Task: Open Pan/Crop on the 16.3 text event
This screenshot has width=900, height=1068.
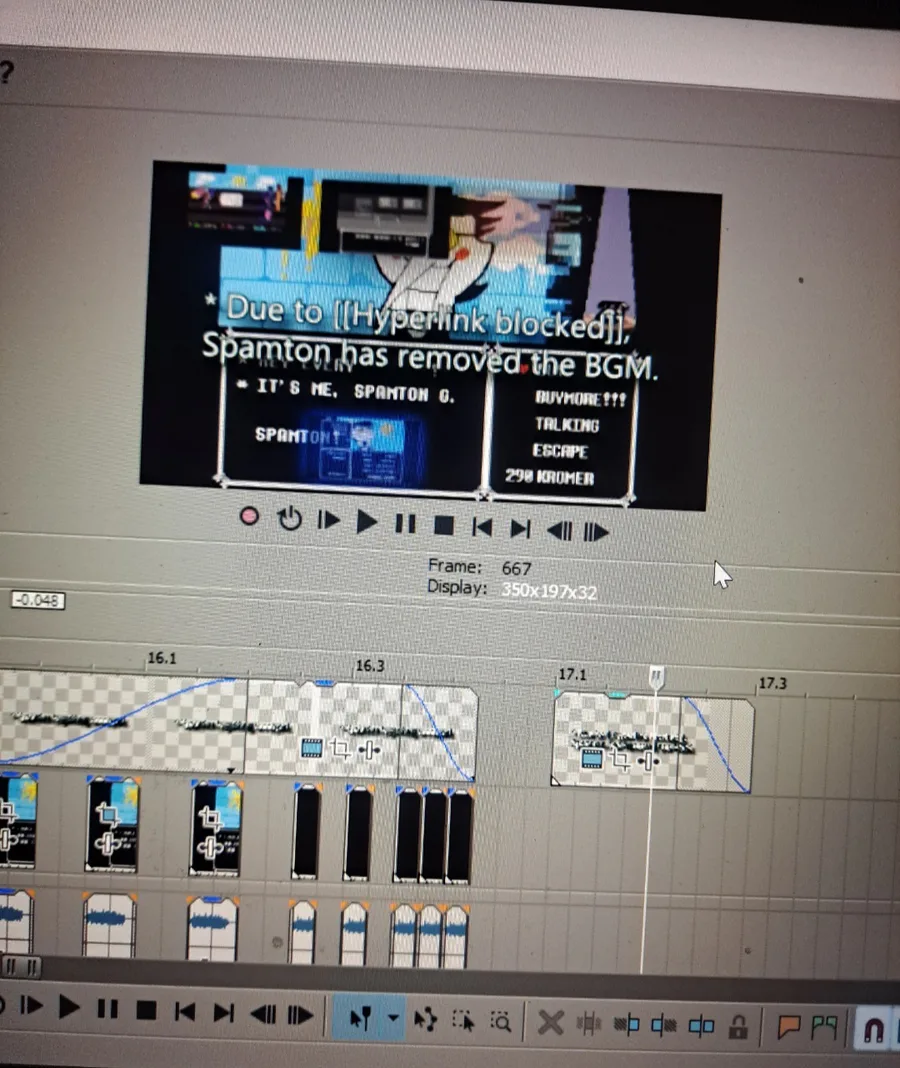Action: tap(340, 749)
